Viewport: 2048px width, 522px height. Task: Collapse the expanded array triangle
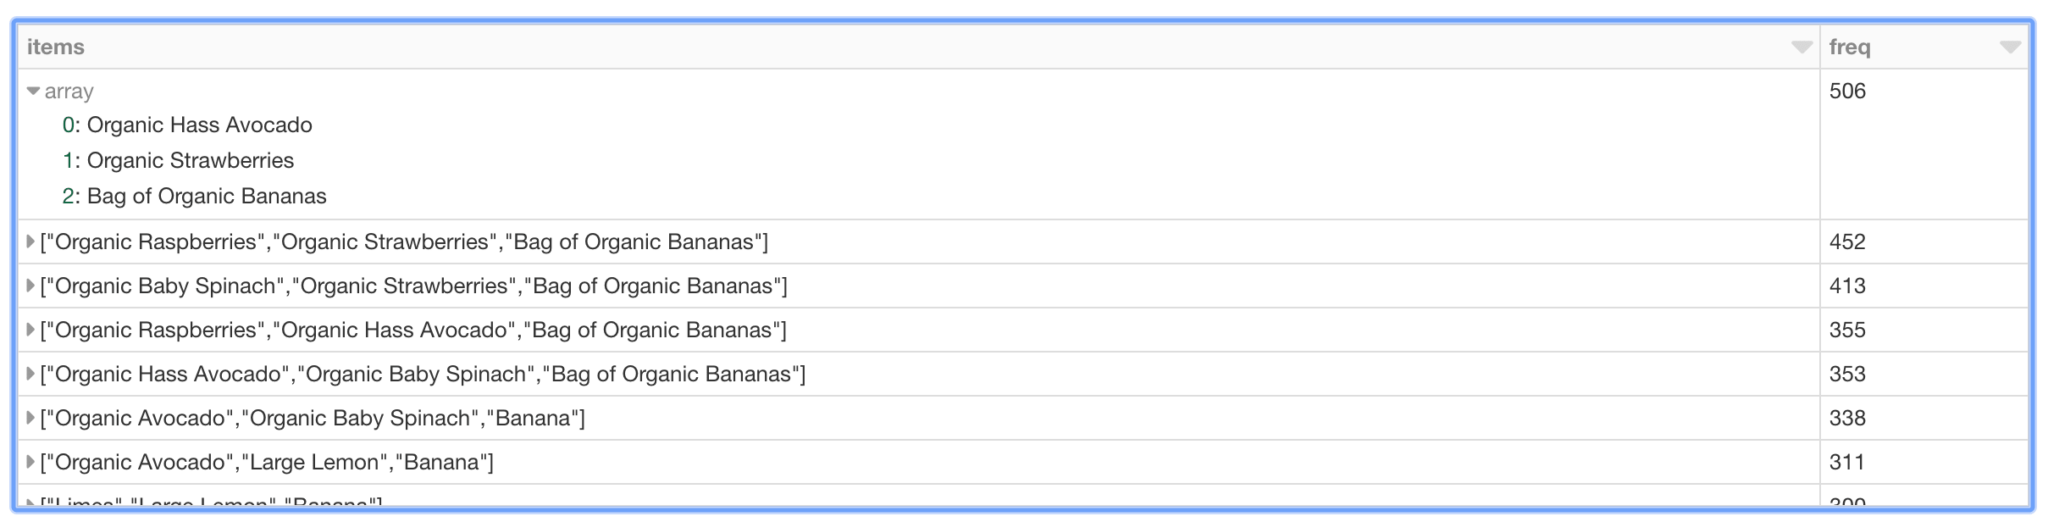coord(33,91)
